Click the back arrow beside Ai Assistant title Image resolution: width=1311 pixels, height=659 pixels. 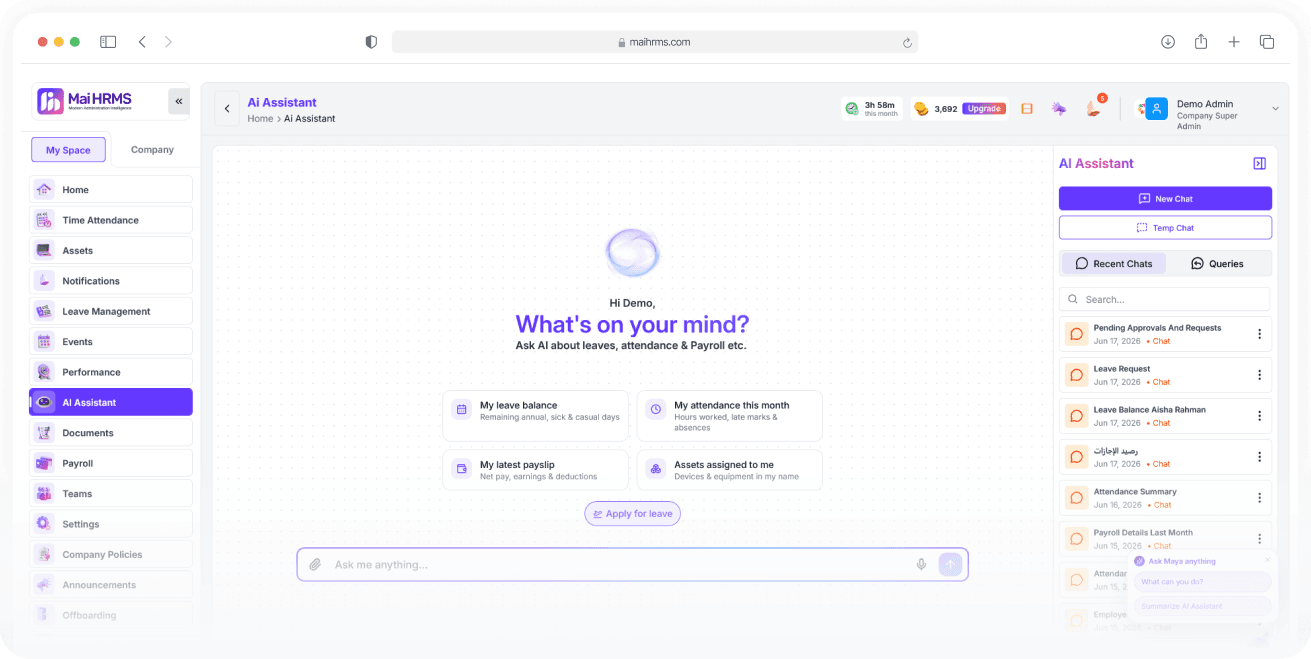tap(227, 109)
